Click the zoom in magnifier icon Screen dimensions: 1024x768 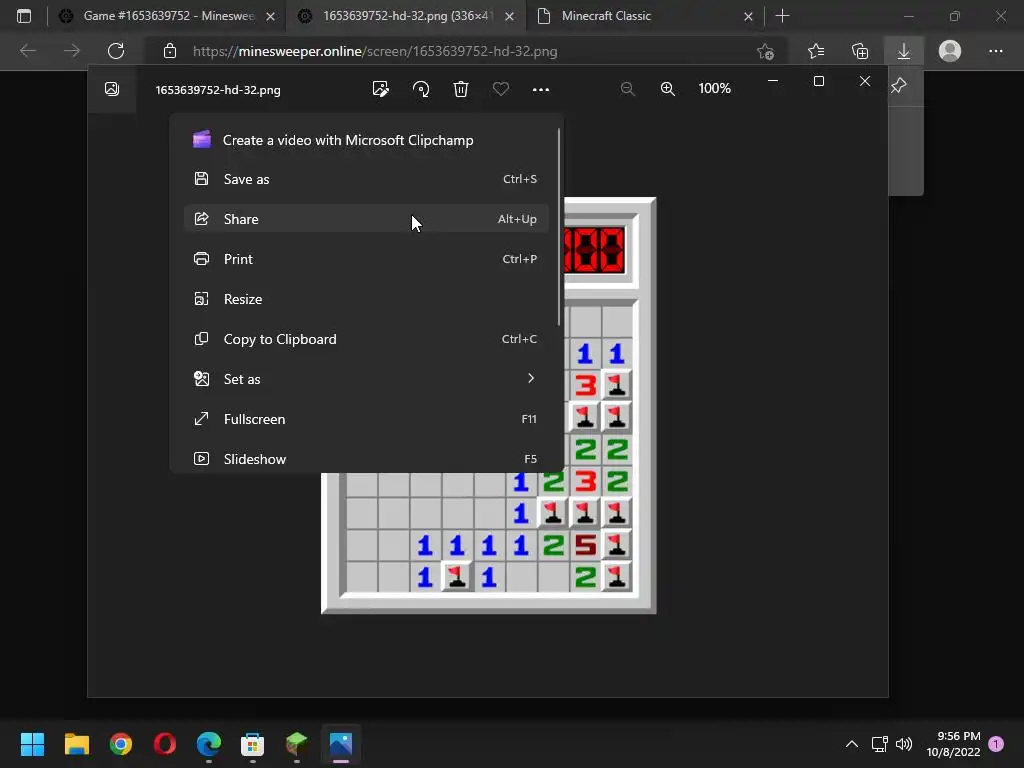[x=667, y=89]
